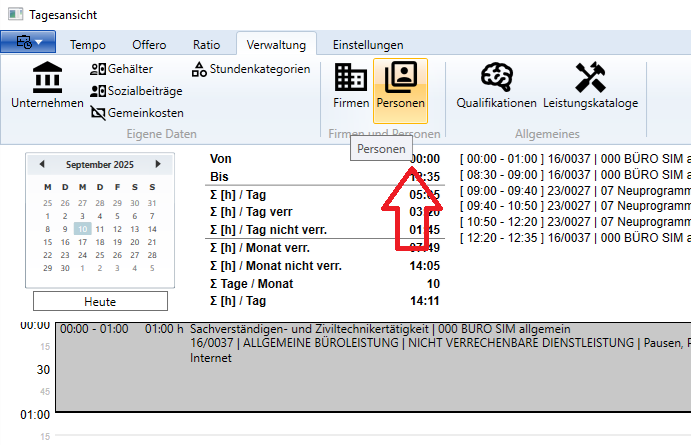Image resolution: width=691 pixels, height=445 pixels.
Task: Switch to the Tempo tab
Action: click(88, 45)
